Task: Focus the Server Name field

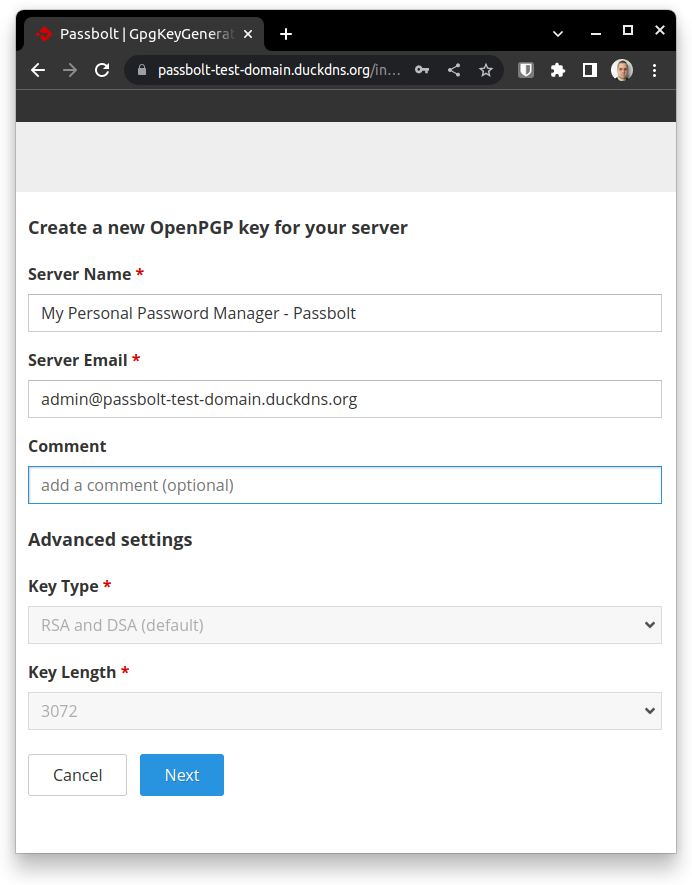Action: point(345,313)
